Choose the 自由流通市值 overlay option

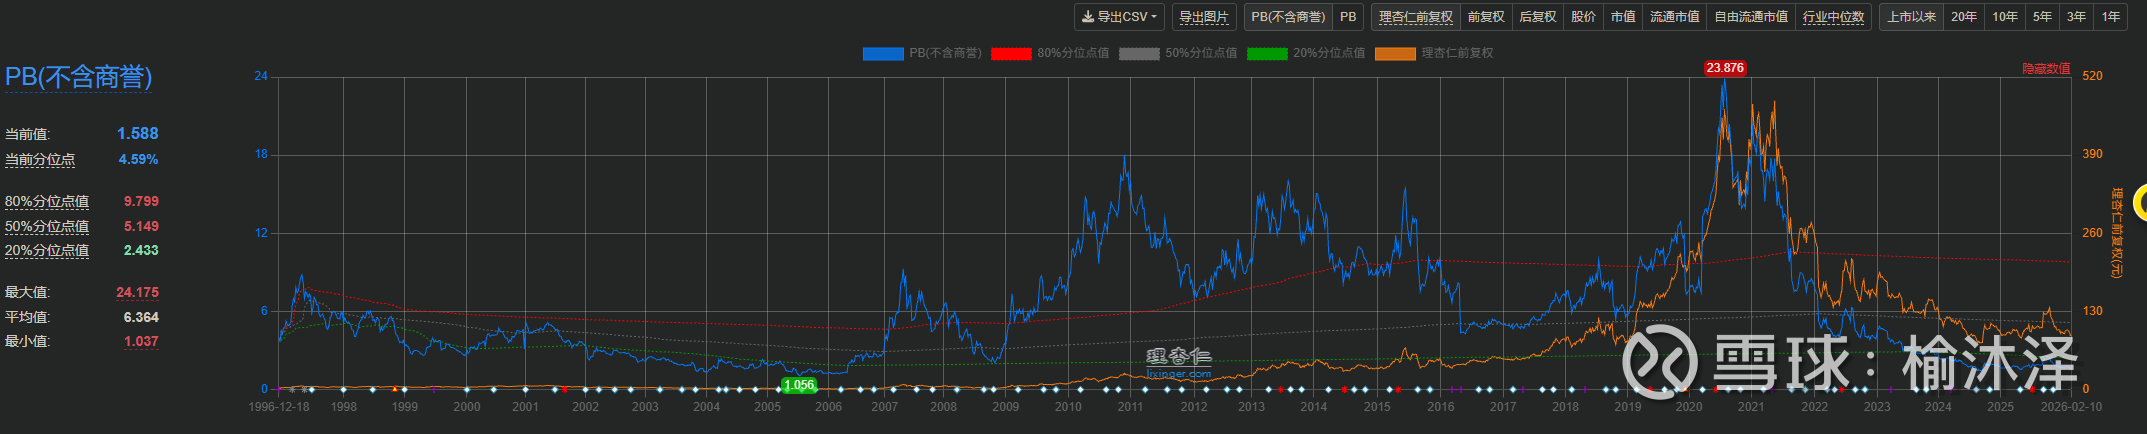1751,17
